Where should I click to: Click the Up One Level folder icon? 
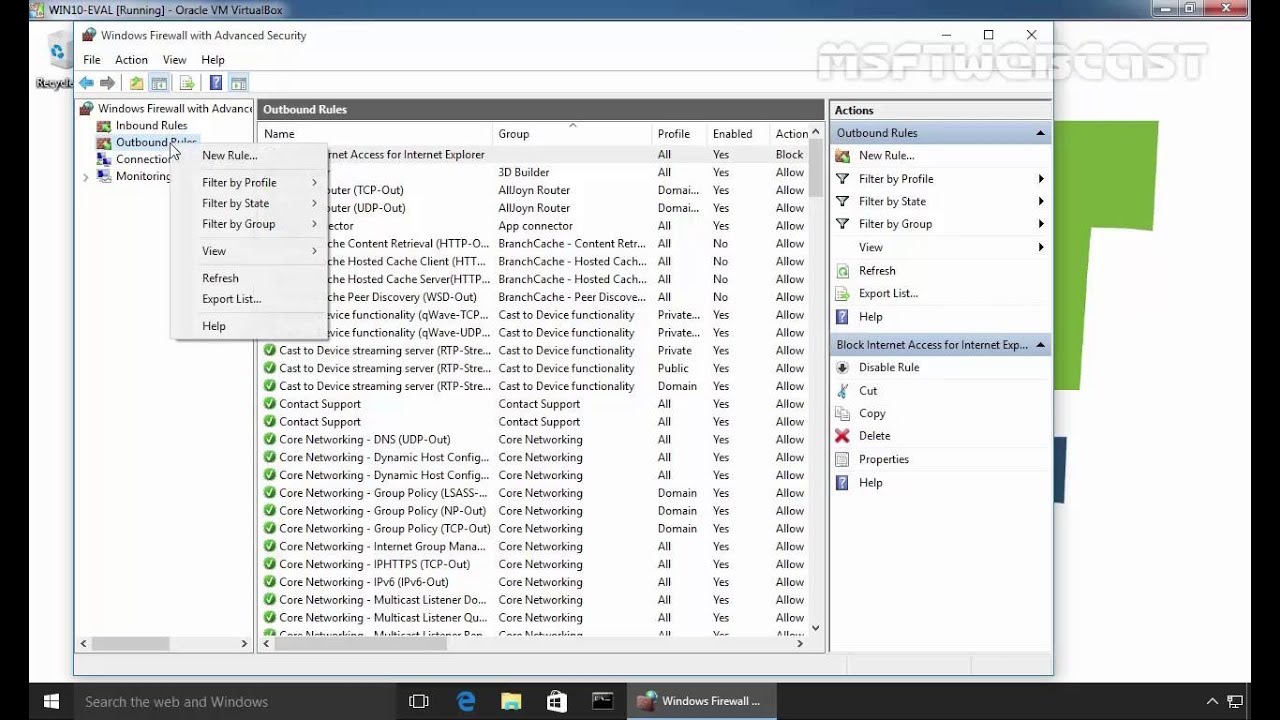tap(136, 83)
